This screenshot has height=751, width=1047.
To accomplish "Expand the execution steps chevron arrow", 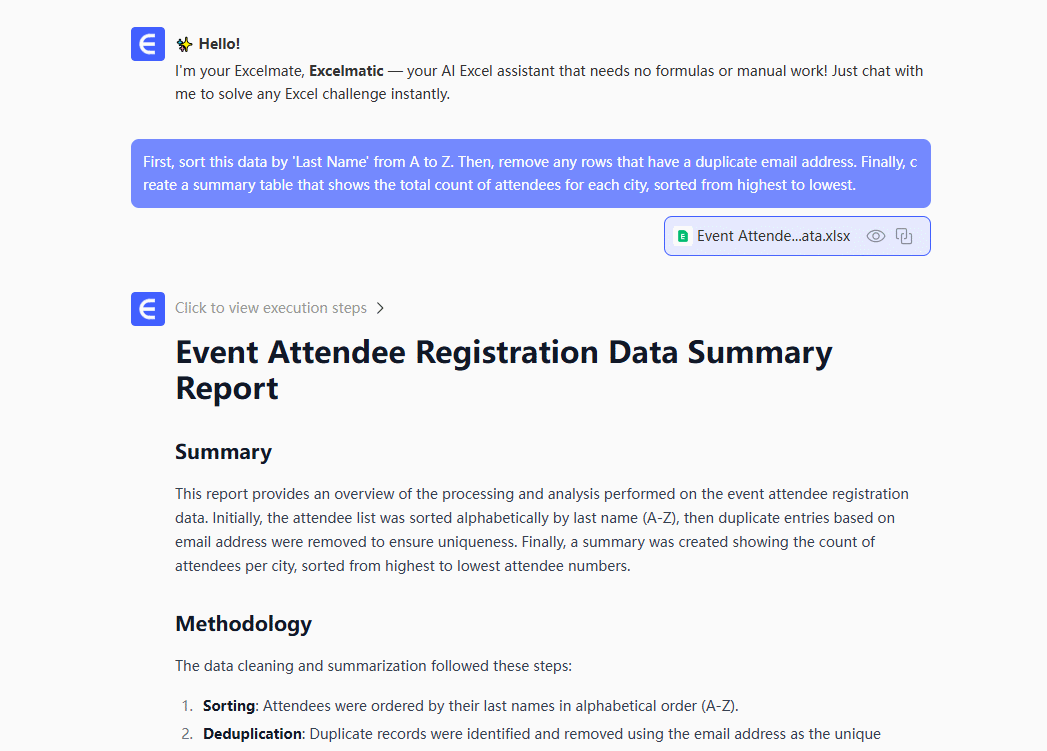I will pyautogui.click(x=380, y=308).
